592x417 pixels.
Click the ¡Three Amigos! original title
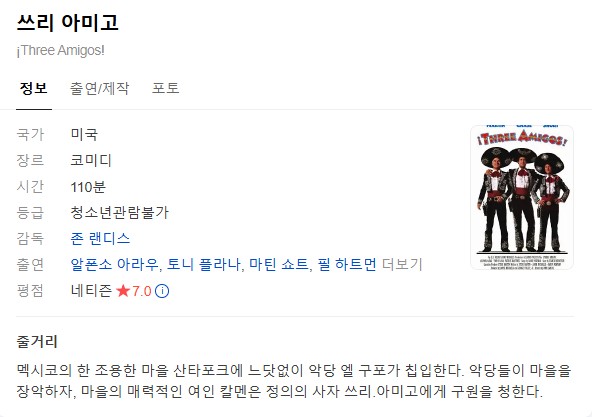(60, 50)
